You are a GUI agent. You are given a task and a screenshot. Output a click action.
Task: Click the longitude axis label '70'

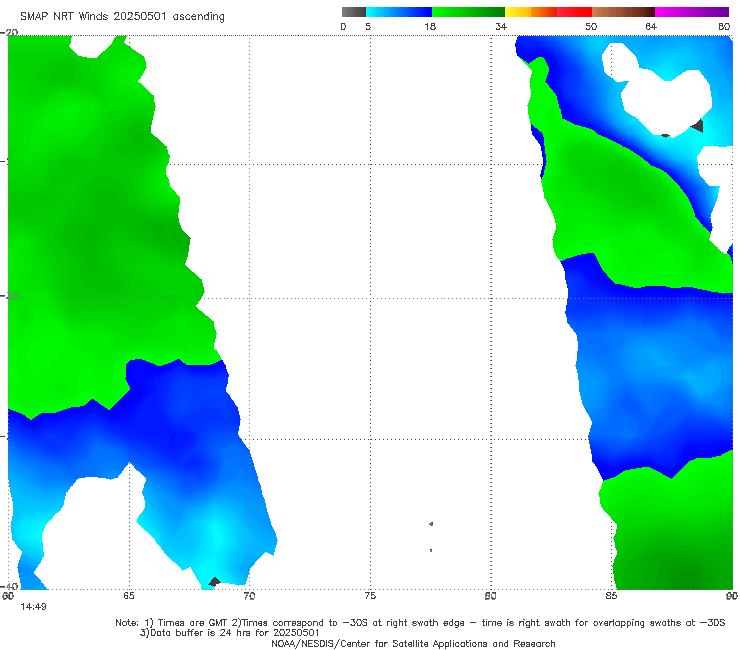pos(250,596)
